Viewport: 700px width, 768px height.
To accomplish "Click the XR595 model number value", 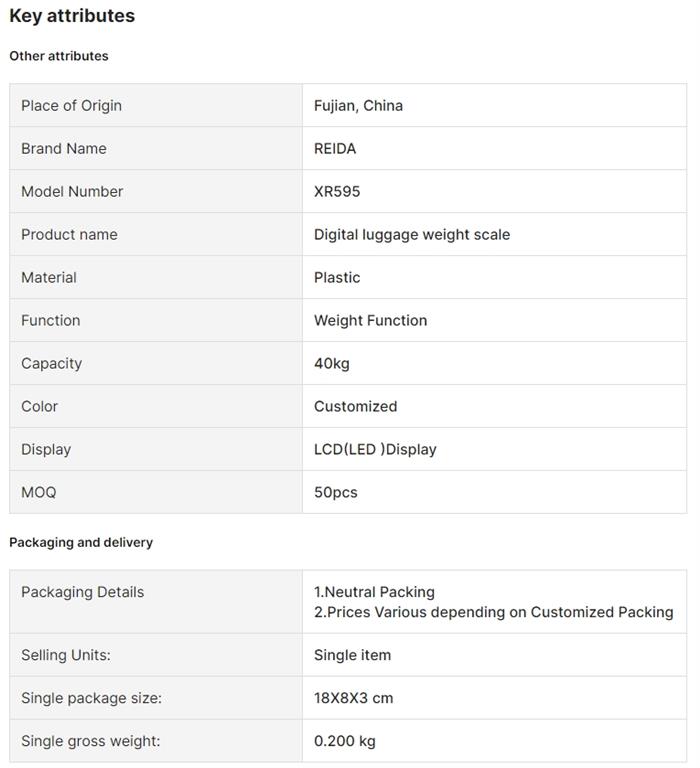I will tap(337, 191).
